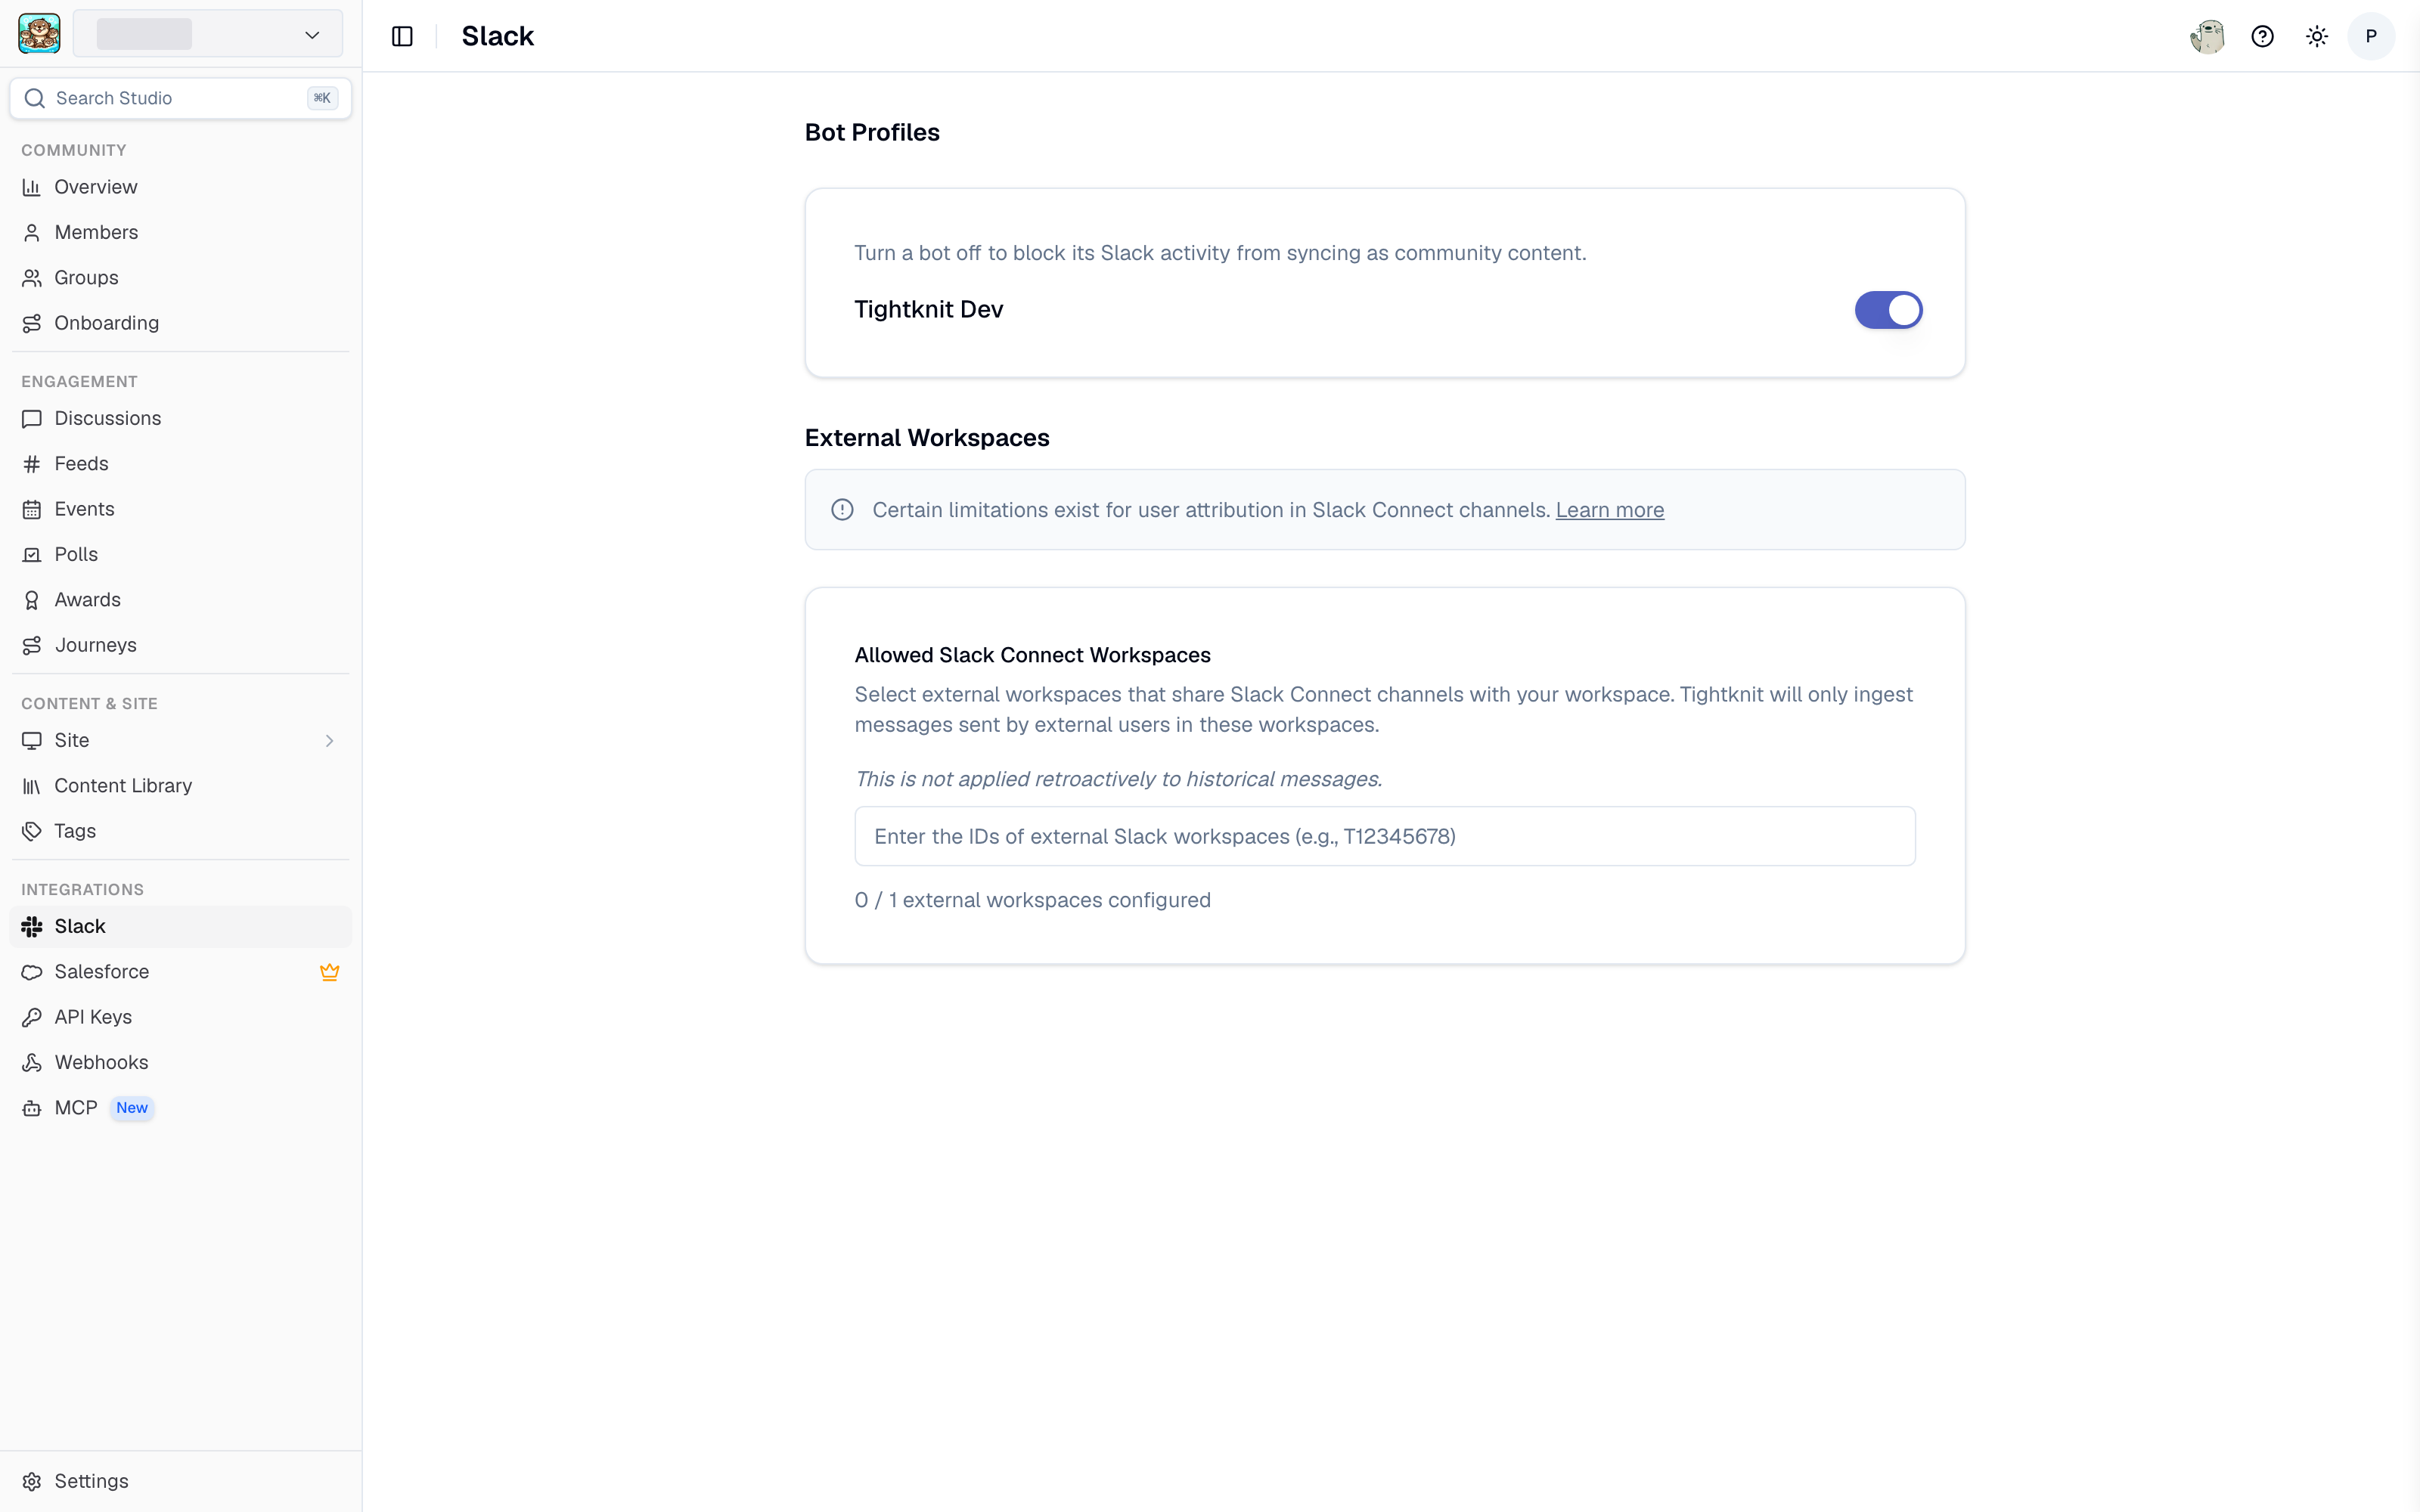
Task: Open the workspace switcher dropdown
Action: point(208,35)
